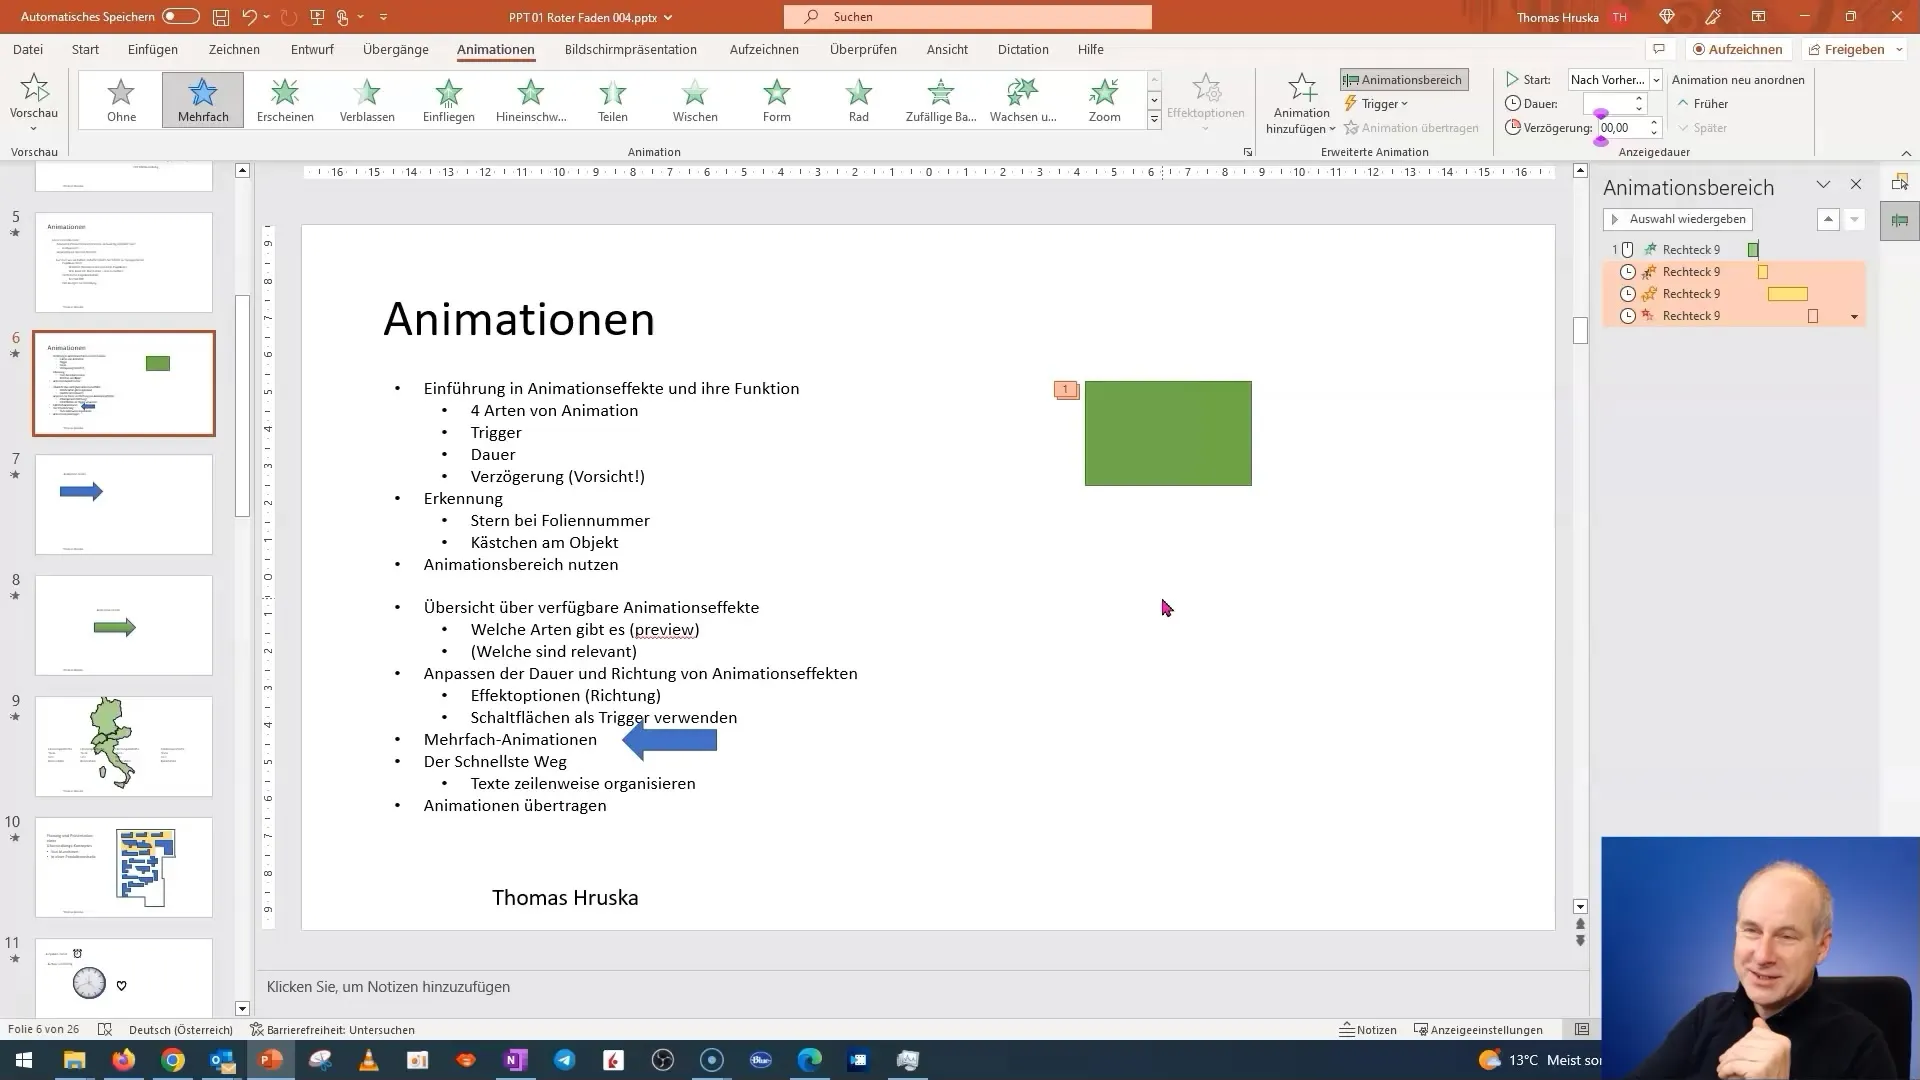The image size is (1920, 1080).
Task: Toggle Automatisches Speichern on/off
Action: [178, 16]
